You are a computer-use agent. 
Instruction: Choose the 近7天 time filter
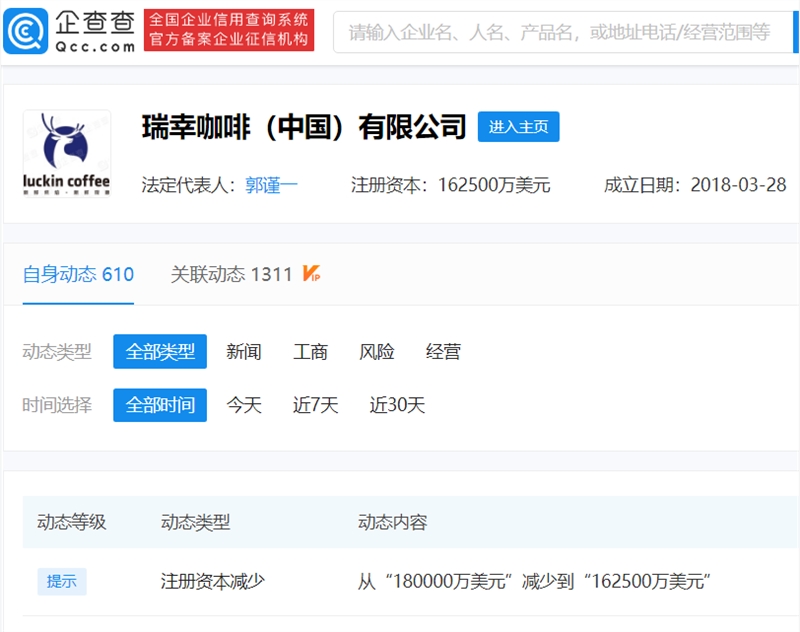[x=316, y=405]
